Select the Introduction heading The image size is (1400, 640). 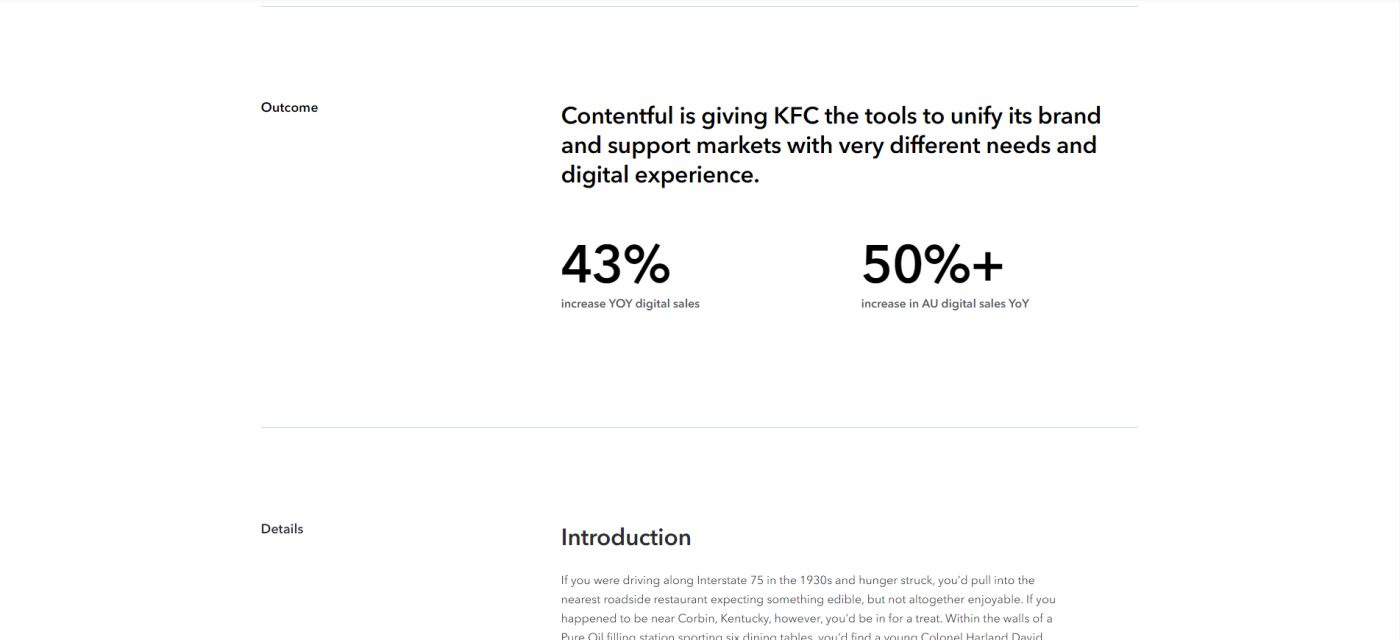(626, 538)
